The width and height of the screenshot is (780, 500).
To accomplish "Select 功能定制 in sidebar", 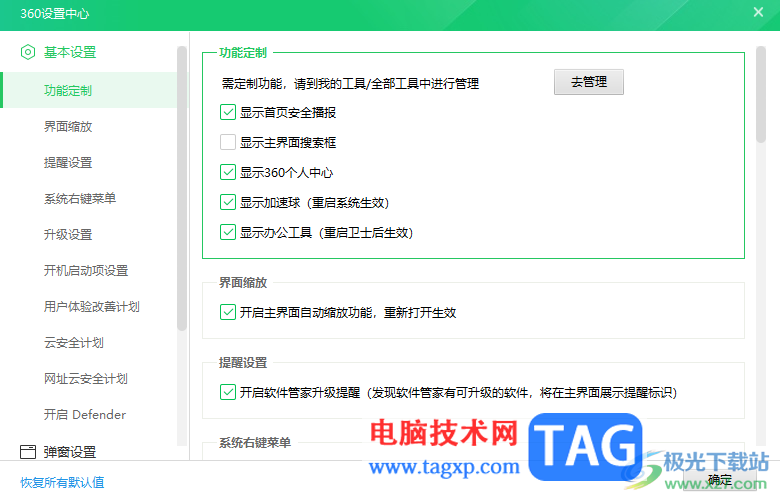I will point(89,91).
